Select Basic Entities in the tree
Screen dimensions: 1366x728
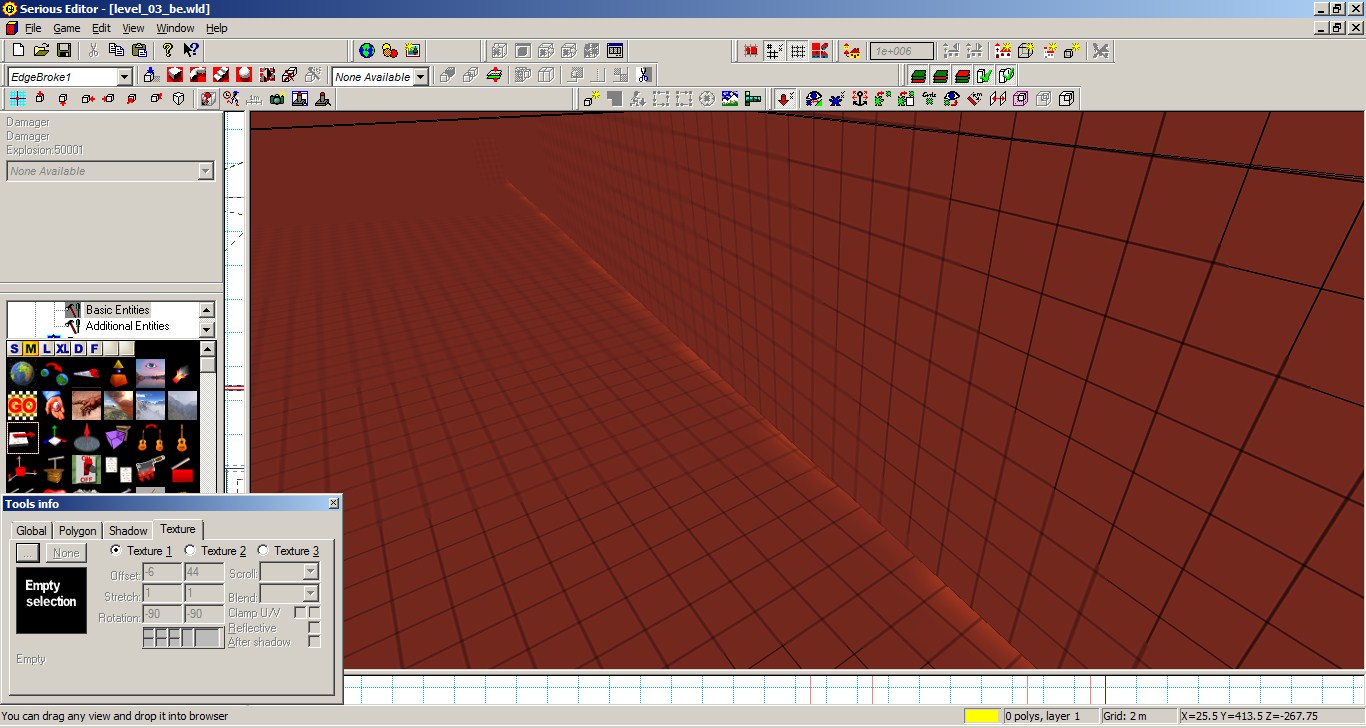[117, 310]
